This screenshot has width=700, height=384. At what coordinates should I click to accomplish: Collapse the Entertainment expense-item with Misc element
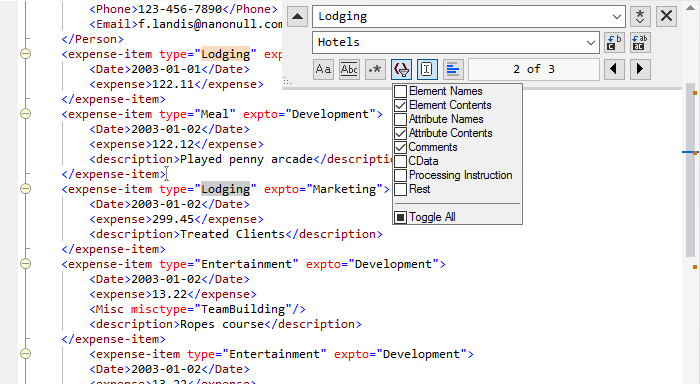click(x=26, y=264)
